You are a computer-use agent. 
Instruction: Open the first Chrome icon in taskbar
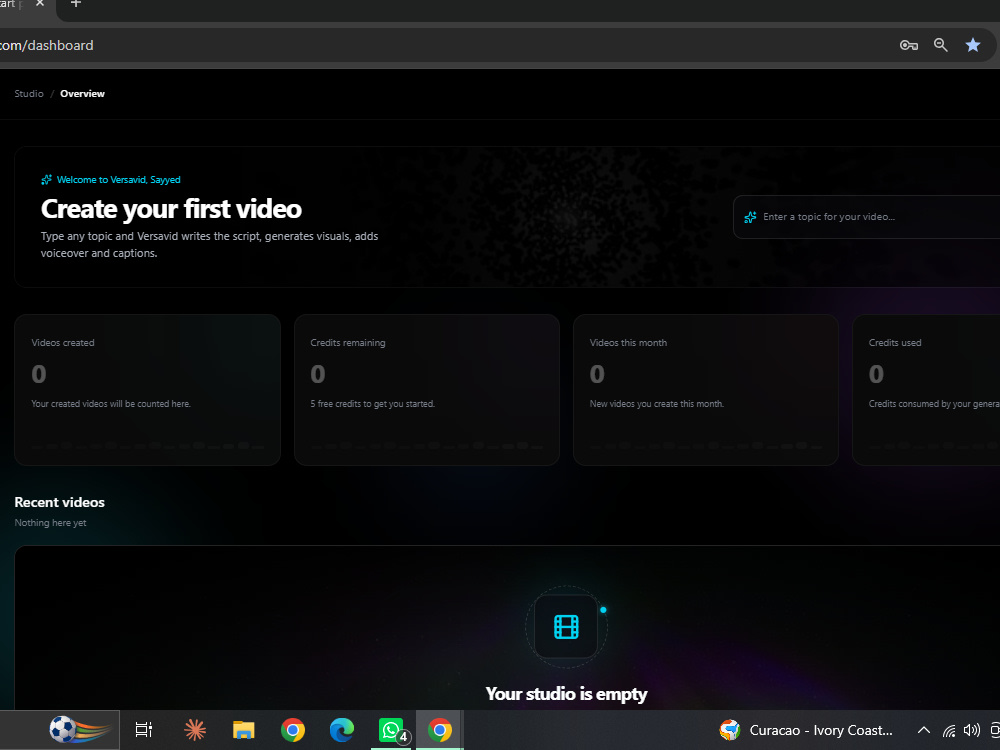(x=293, y=730)
